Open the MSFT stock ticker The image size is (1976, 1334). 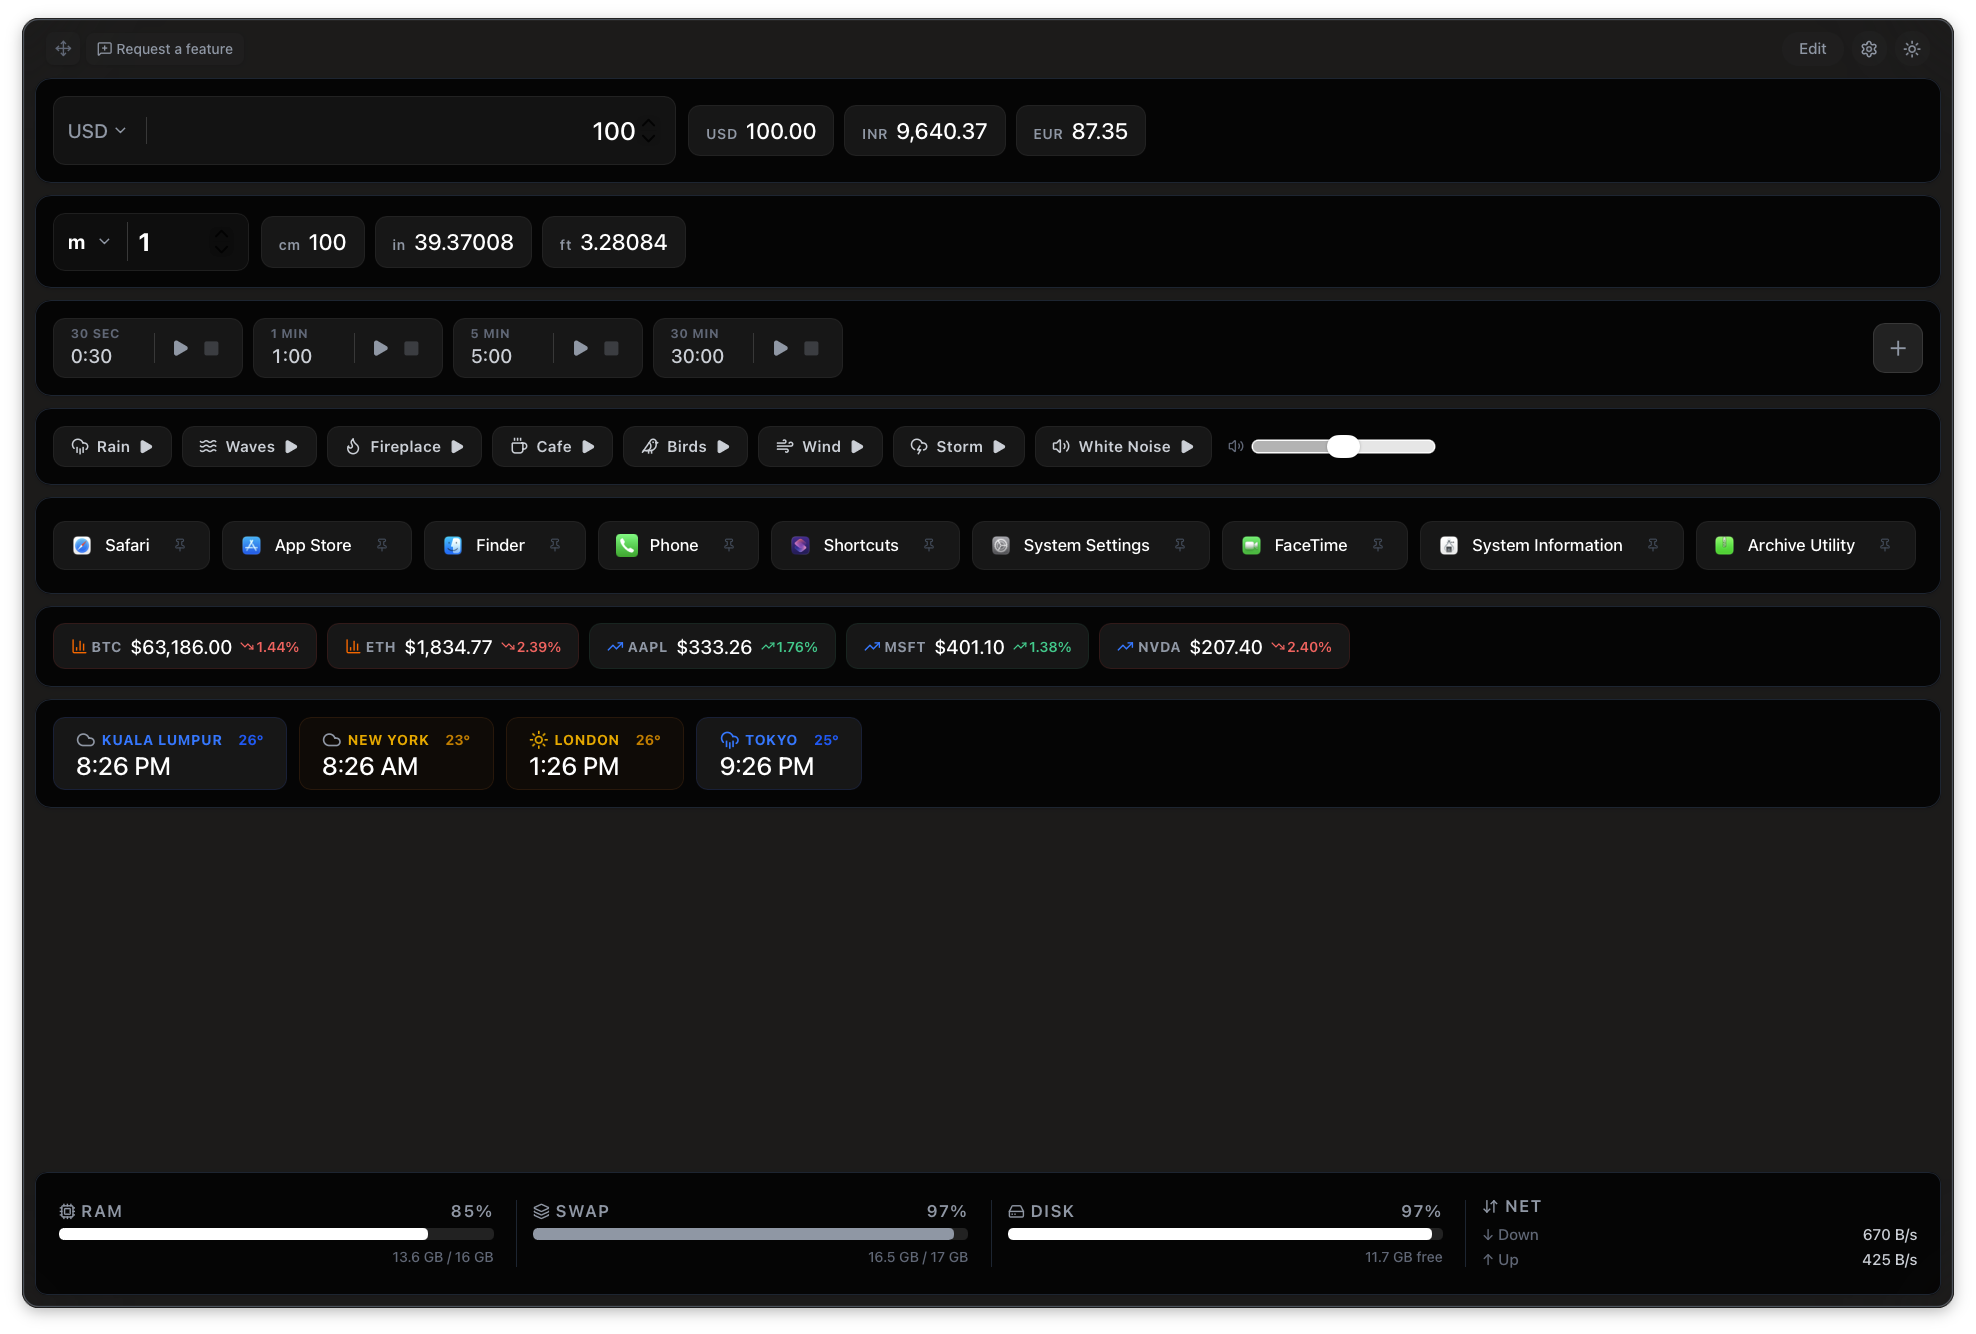coord(967,646)
